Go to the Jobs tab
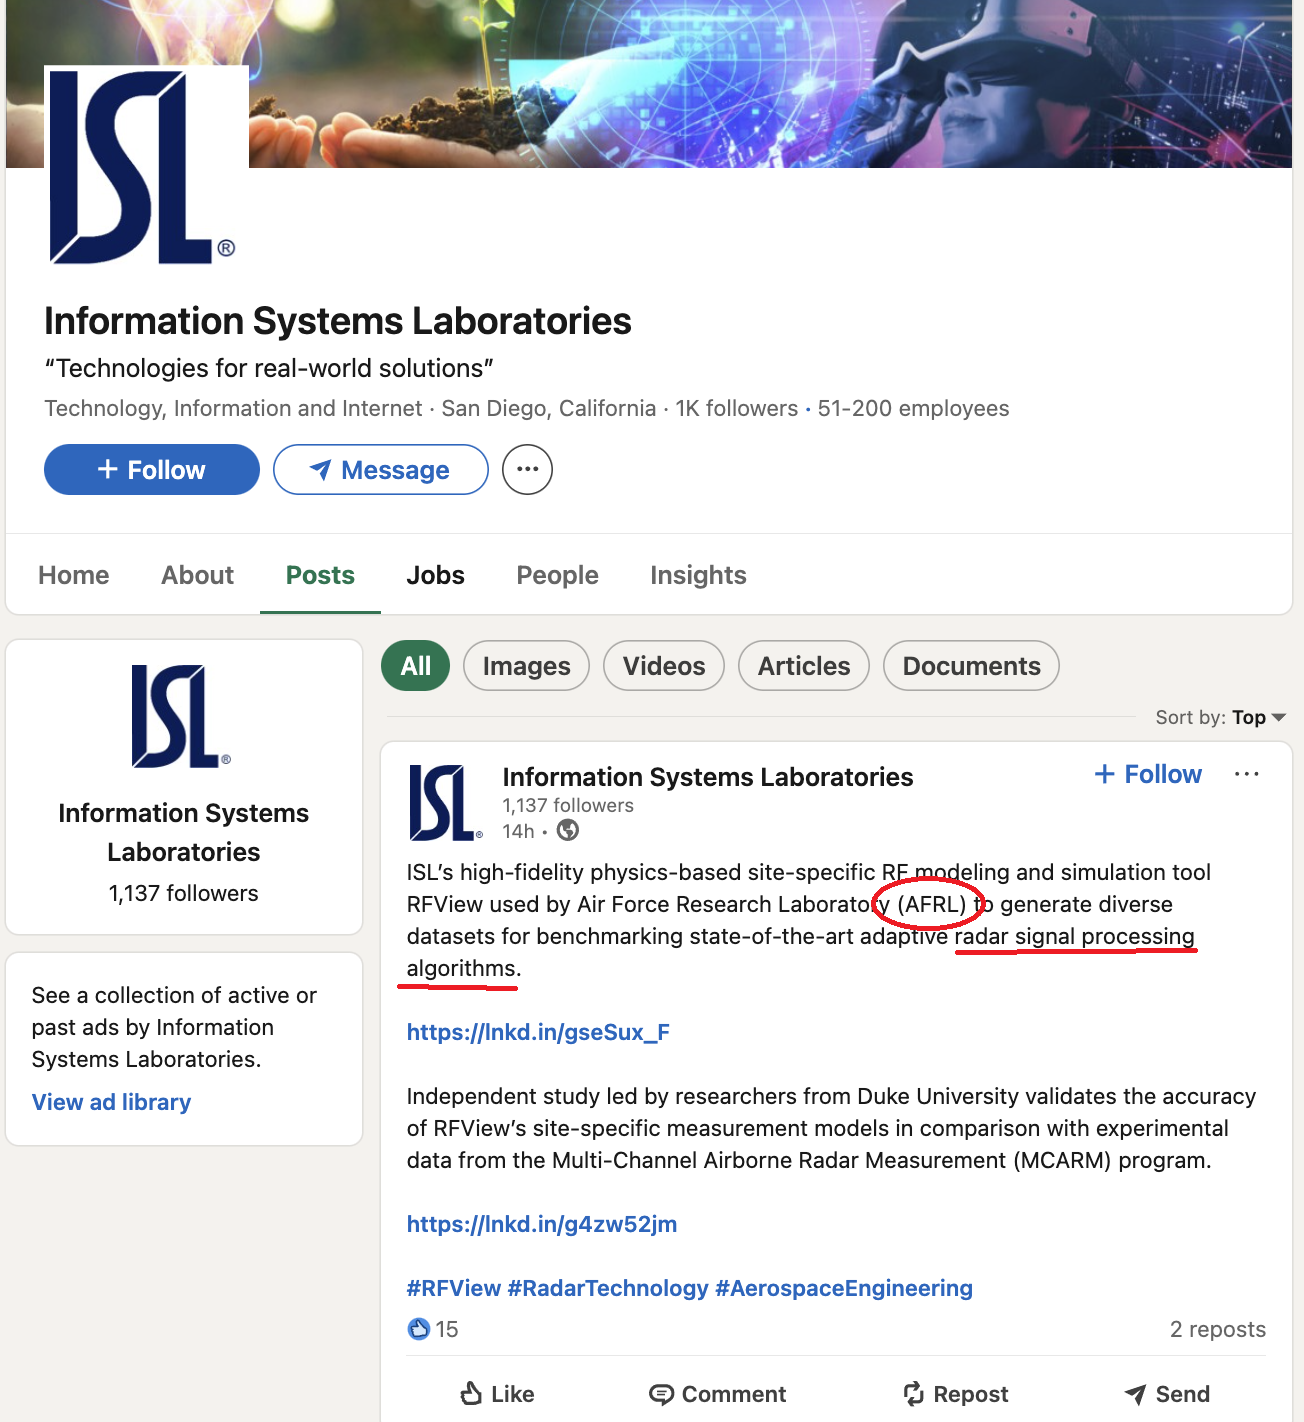The width and height of the screenshot is (1304, 1422). tap(435, 575)
